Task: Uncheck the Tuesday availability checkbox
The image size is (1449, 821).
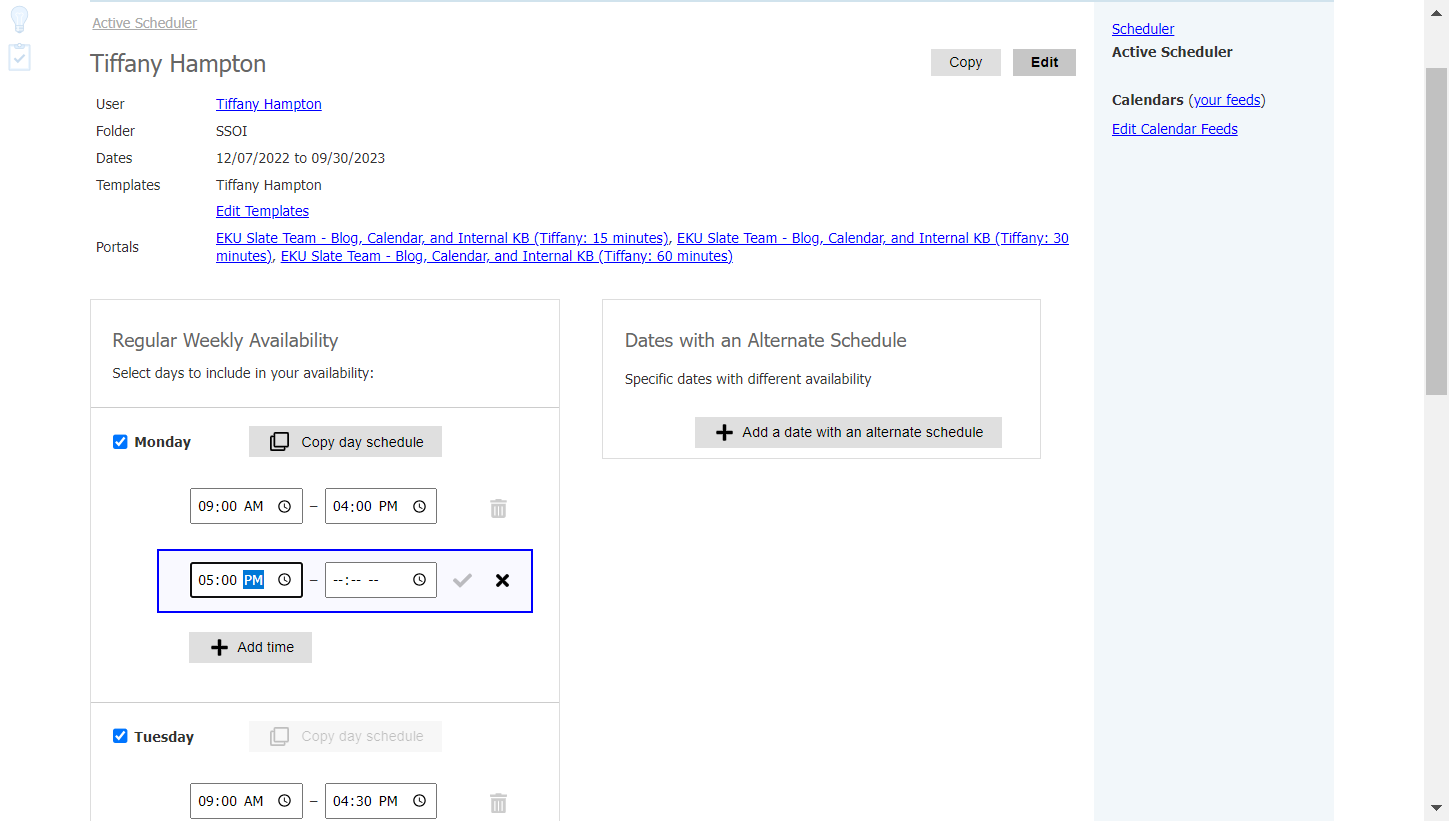Action: 120,737
